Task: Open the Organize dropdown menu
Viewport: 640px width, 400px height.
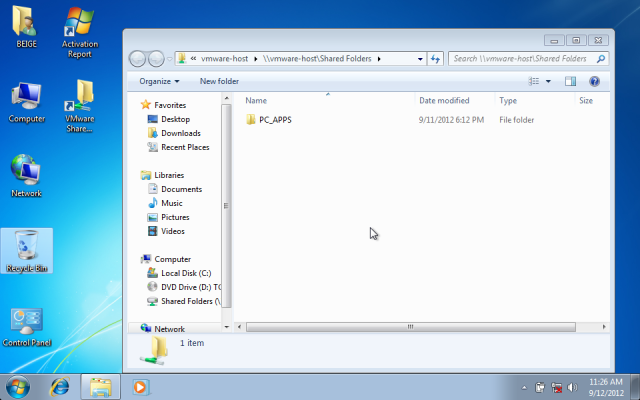Action: point(159,81)
